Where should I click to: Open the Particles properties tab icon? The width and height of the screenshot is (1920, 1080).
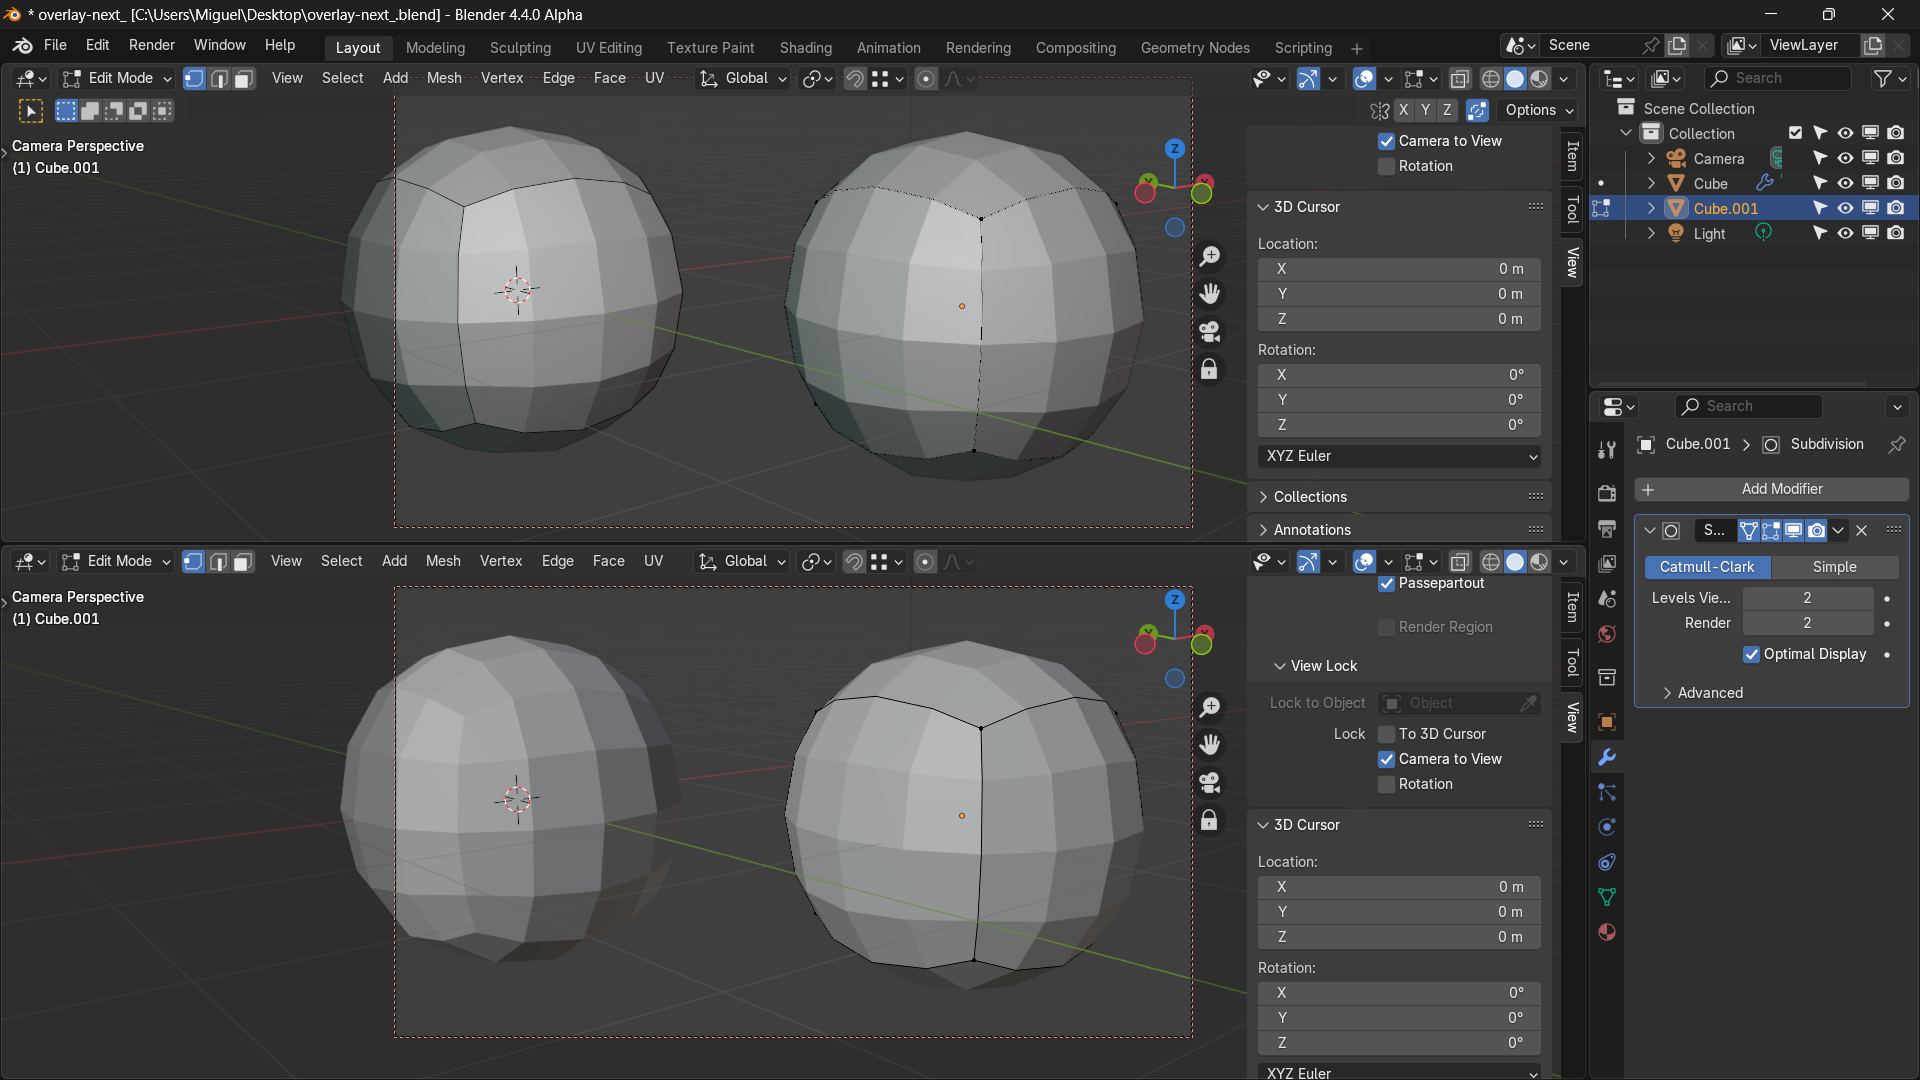click(1607, 792)
